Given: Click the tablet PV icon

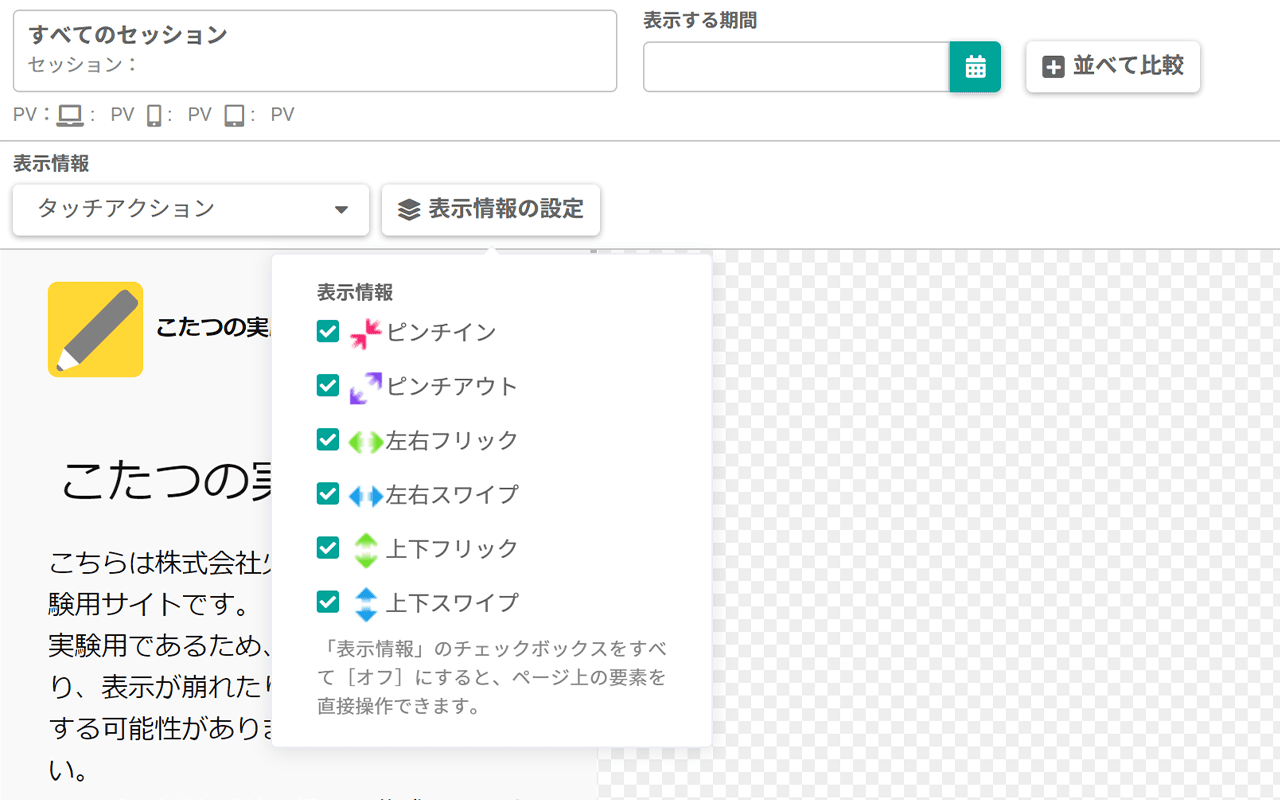Looking at the screenshot, I should [x=234, y=116].
